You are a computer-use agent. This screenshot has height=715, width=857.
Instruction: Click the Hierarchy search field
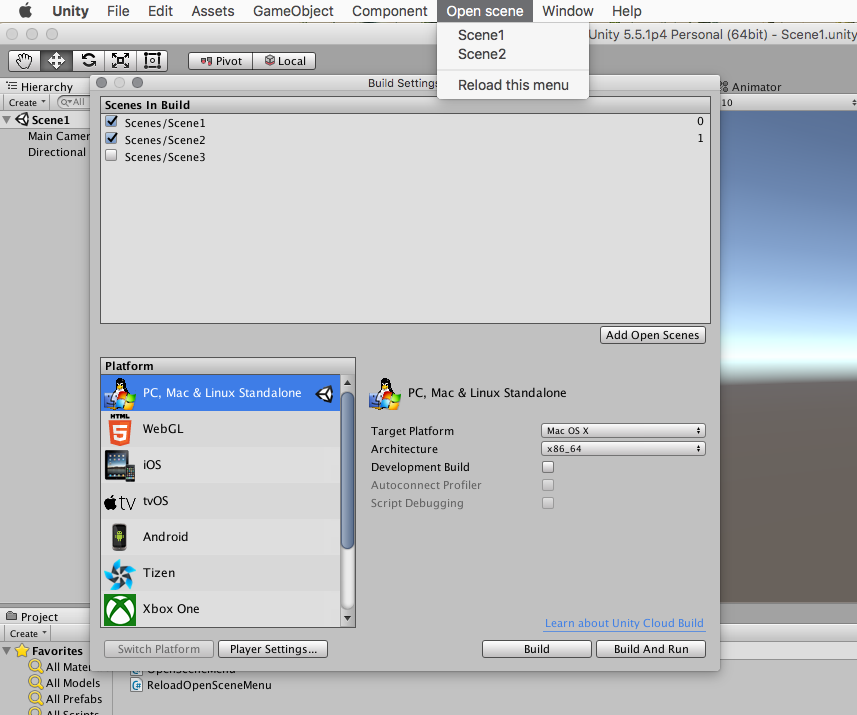coord(73,102)
